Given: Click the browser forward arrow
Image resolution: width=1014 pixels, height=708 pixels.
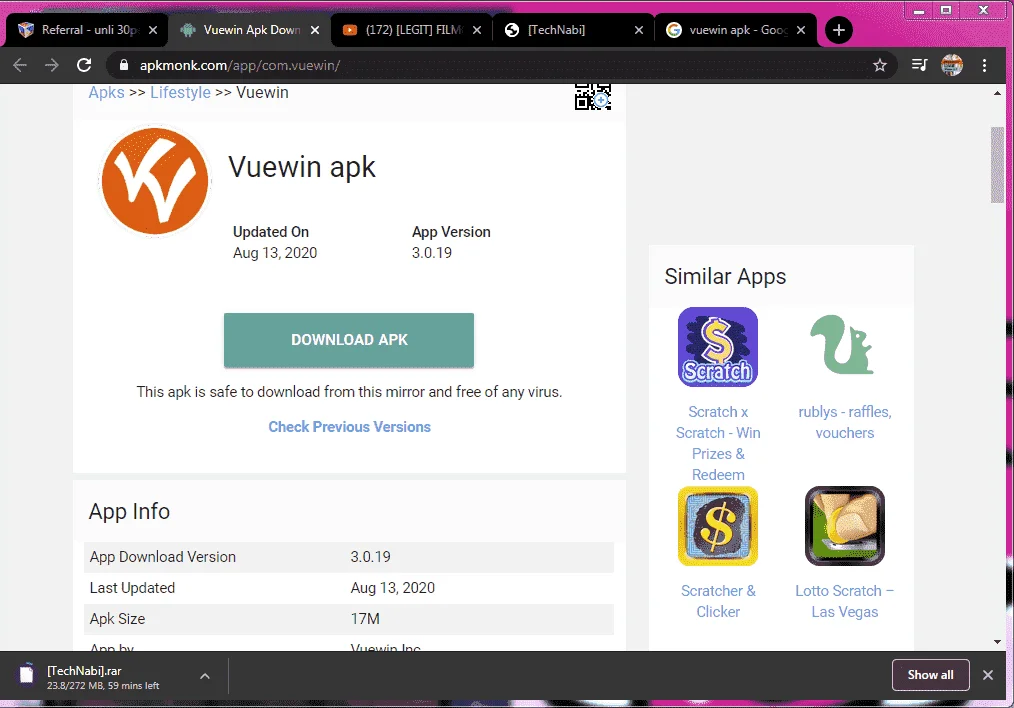Looking at the screenshot, I should (52, 65).
